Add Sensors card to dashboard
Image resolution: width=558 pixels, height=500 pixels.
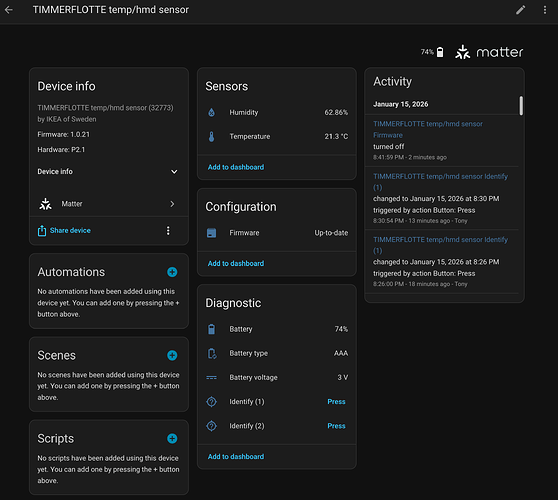236,167
